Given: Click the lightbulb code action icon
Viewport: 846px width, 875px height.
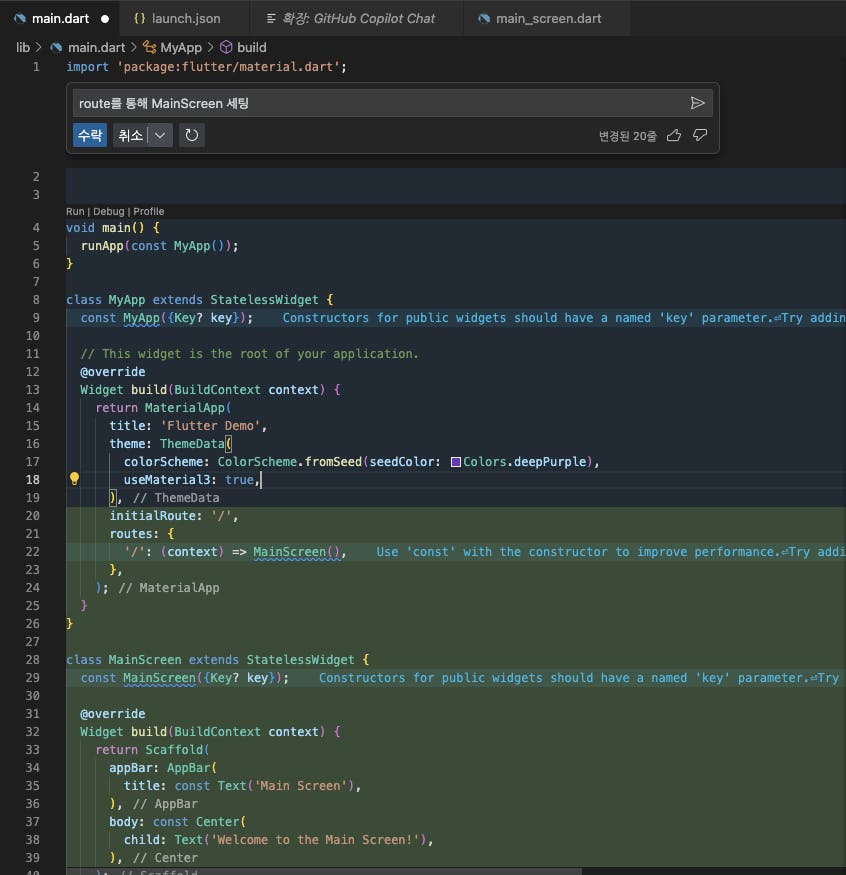Looking at the screenshot, I should 73,479.
